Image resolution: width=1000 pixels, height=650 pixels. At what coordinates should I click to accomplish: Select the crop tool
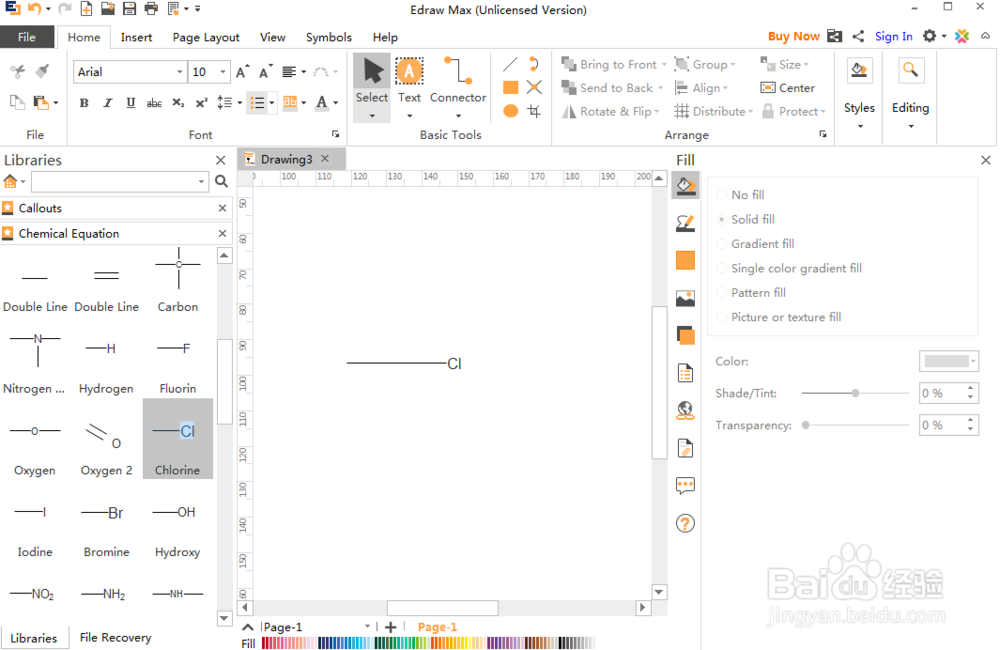coord(534,111)
